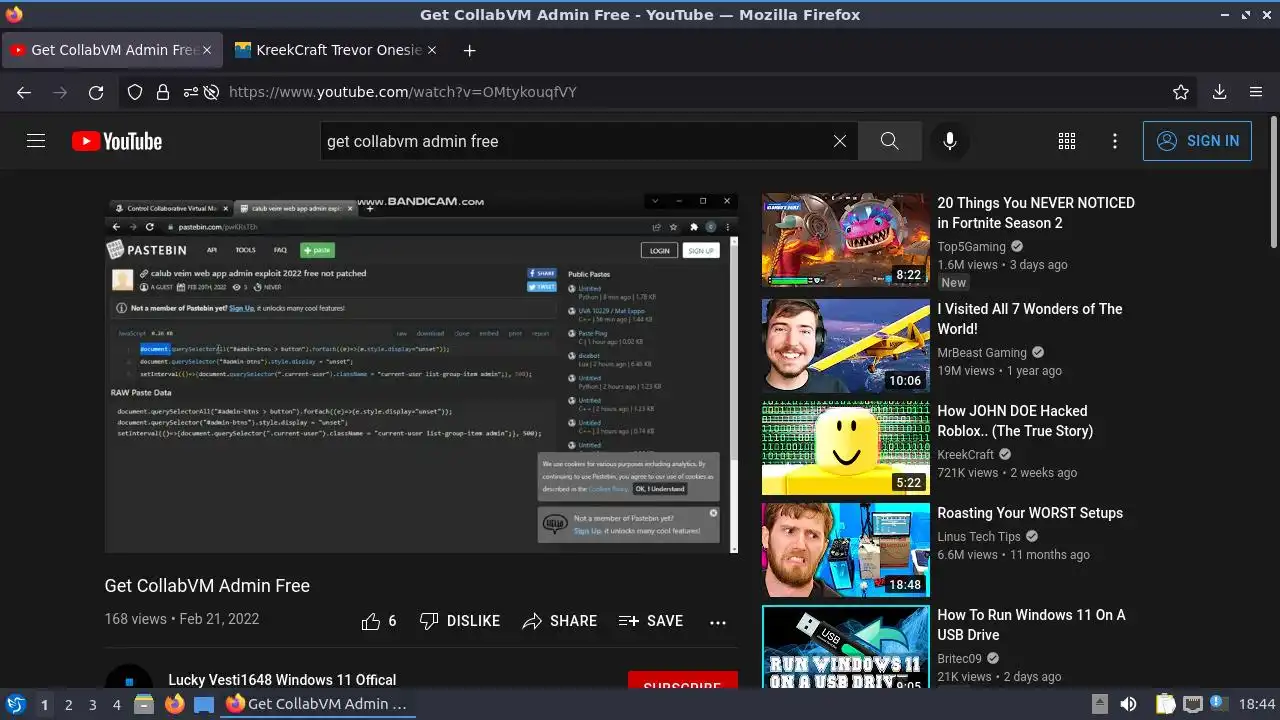Click the red SUBSCRIBE button
The height and width of the screenshot is (720, 1280).
683,681
